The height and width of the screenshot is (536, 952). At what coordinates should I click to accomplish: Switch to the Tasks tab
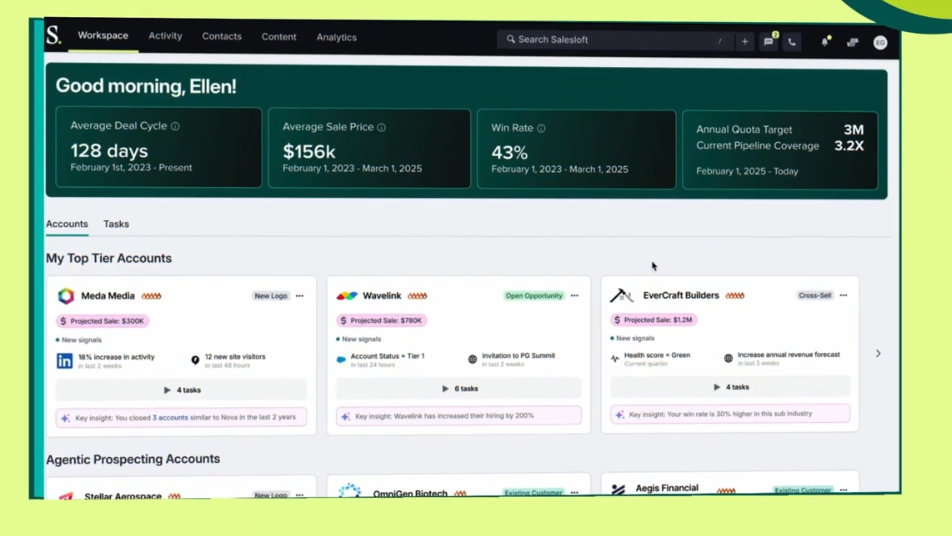pos(116,224)
